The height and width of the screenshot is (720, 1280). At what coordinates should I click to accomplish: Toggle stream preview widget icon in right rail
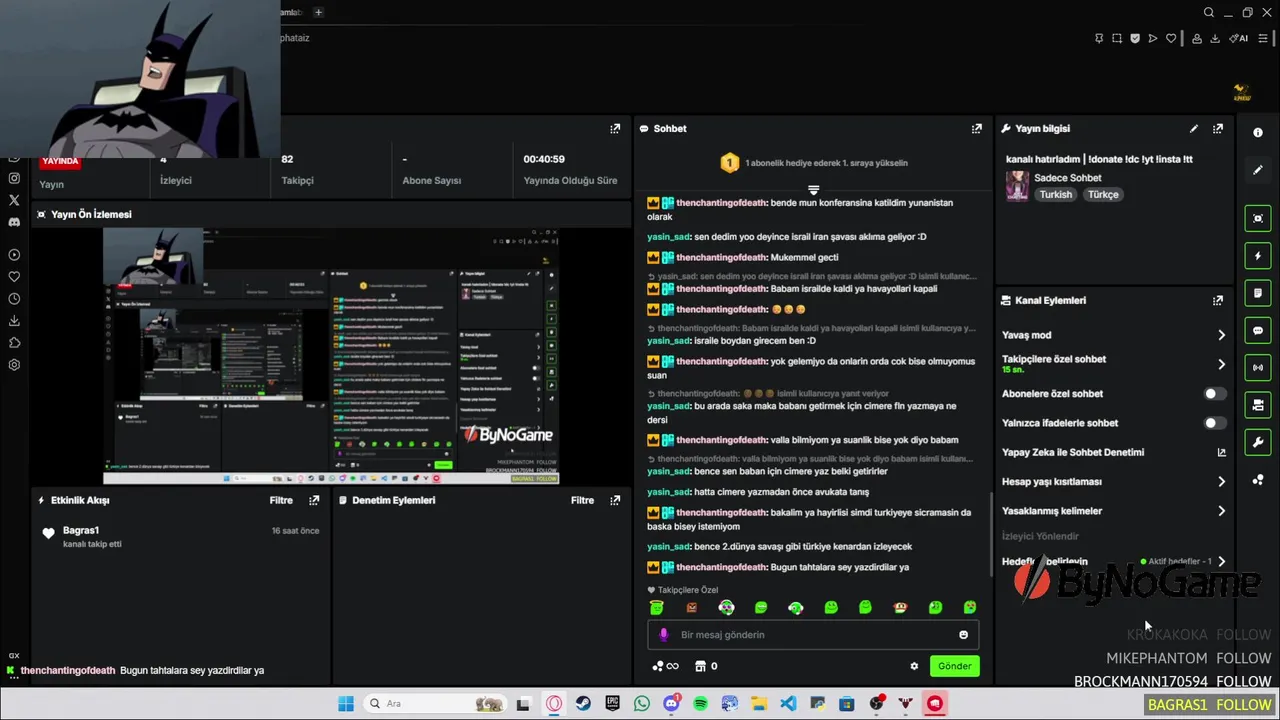coord(1258,218)
